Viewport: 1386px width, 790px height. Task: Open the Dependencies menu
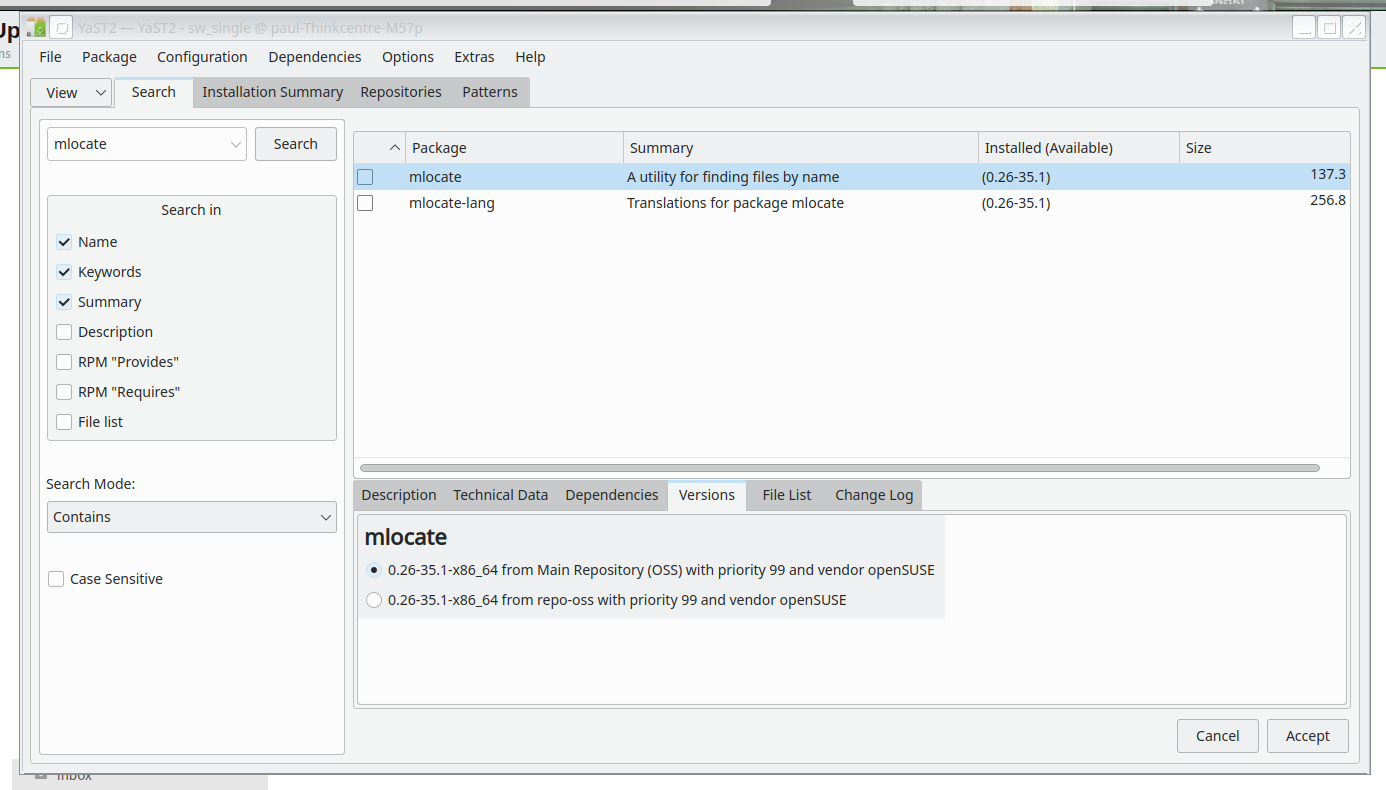314,57
